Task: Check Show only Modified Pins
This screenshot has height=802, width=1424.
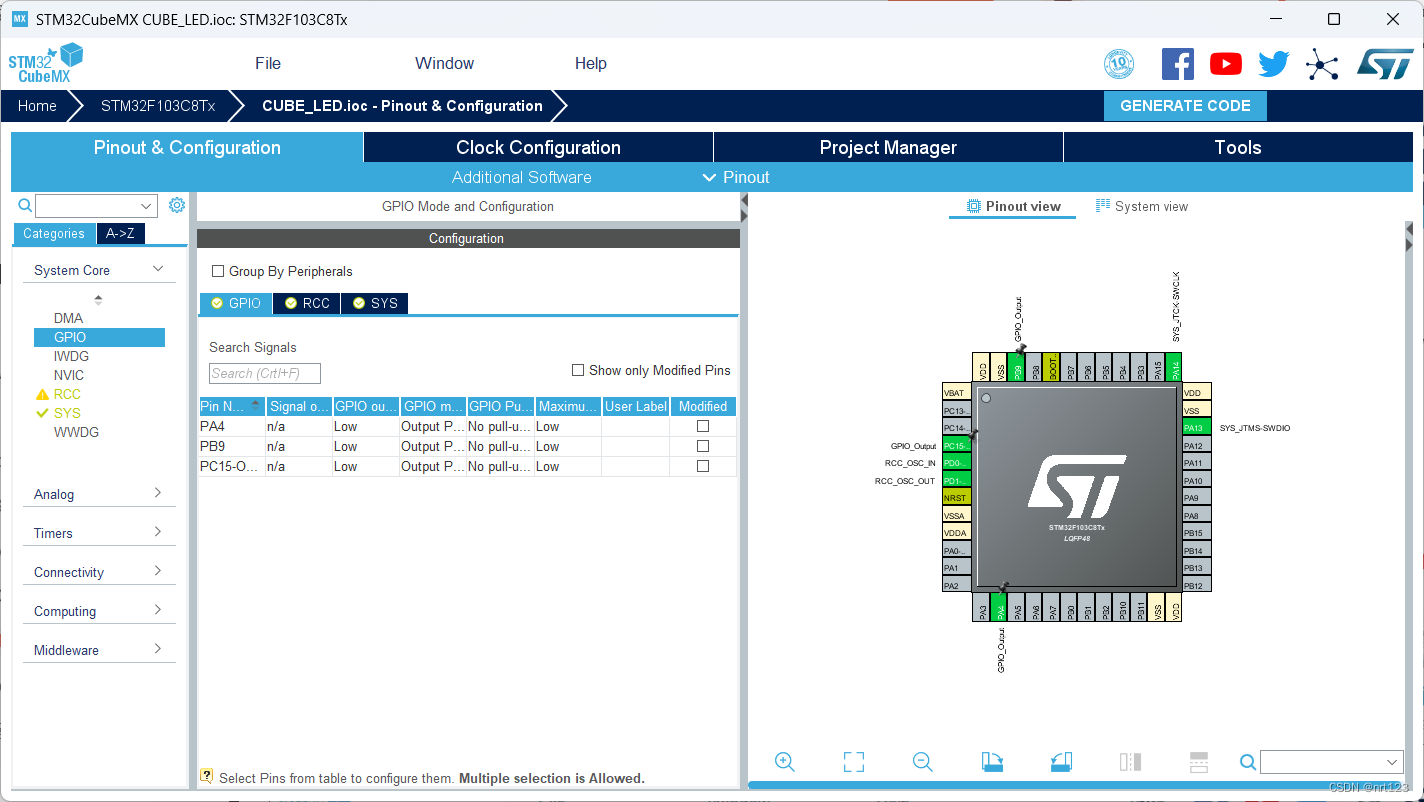Action: pos(578,369)
